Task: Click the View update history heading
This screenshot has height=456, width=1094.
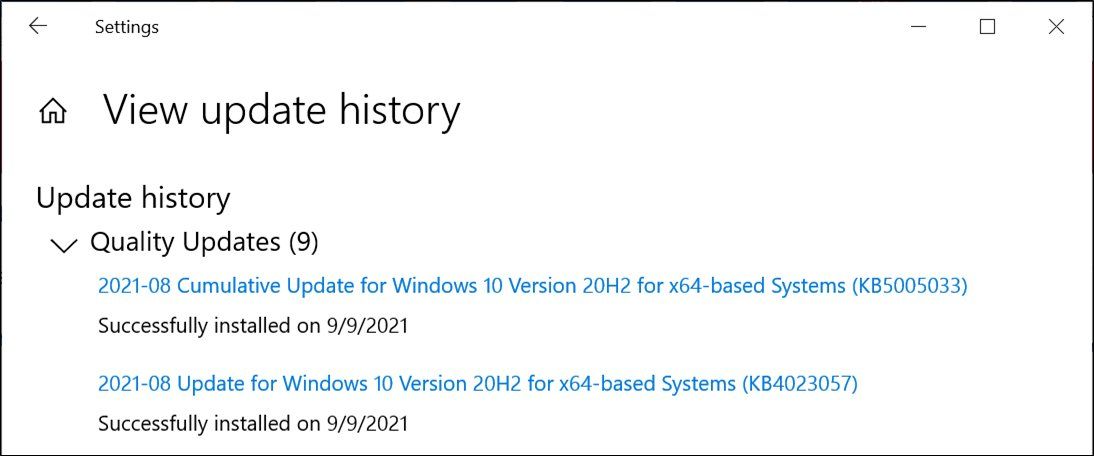Action: [282, 110]
